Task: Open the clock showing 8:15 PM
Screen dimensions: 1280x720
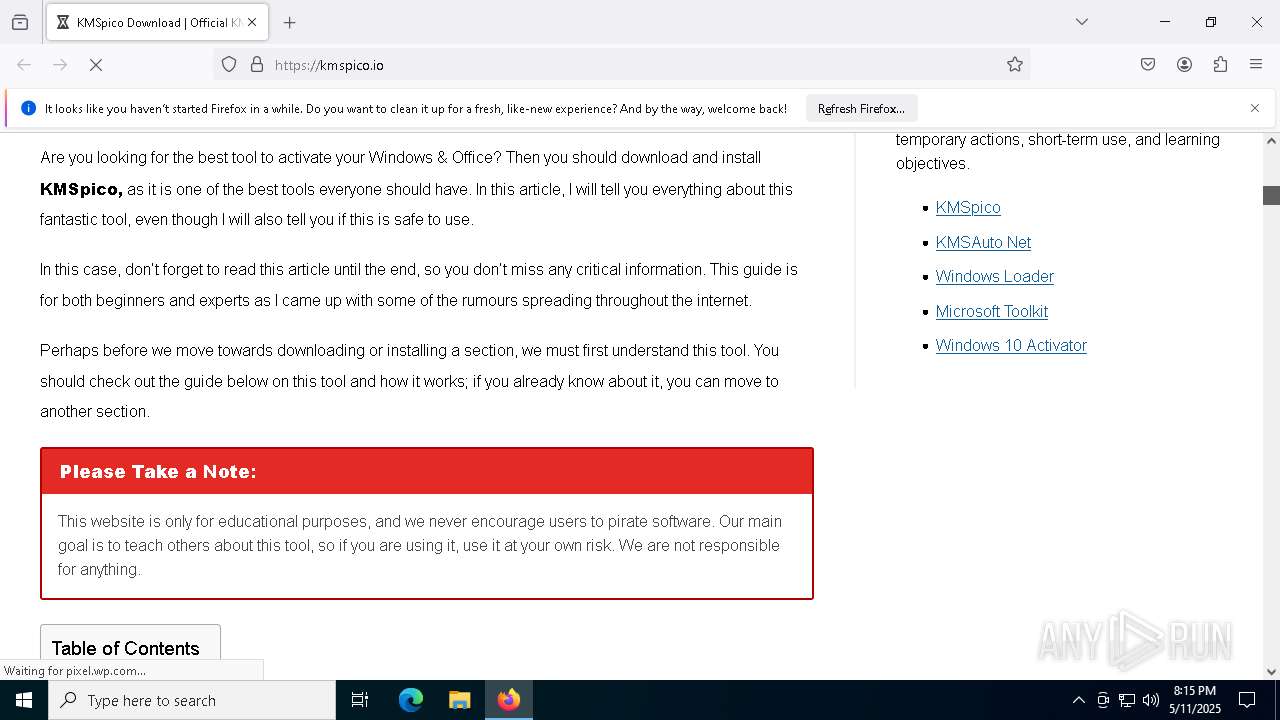Action: [1195, 700]
